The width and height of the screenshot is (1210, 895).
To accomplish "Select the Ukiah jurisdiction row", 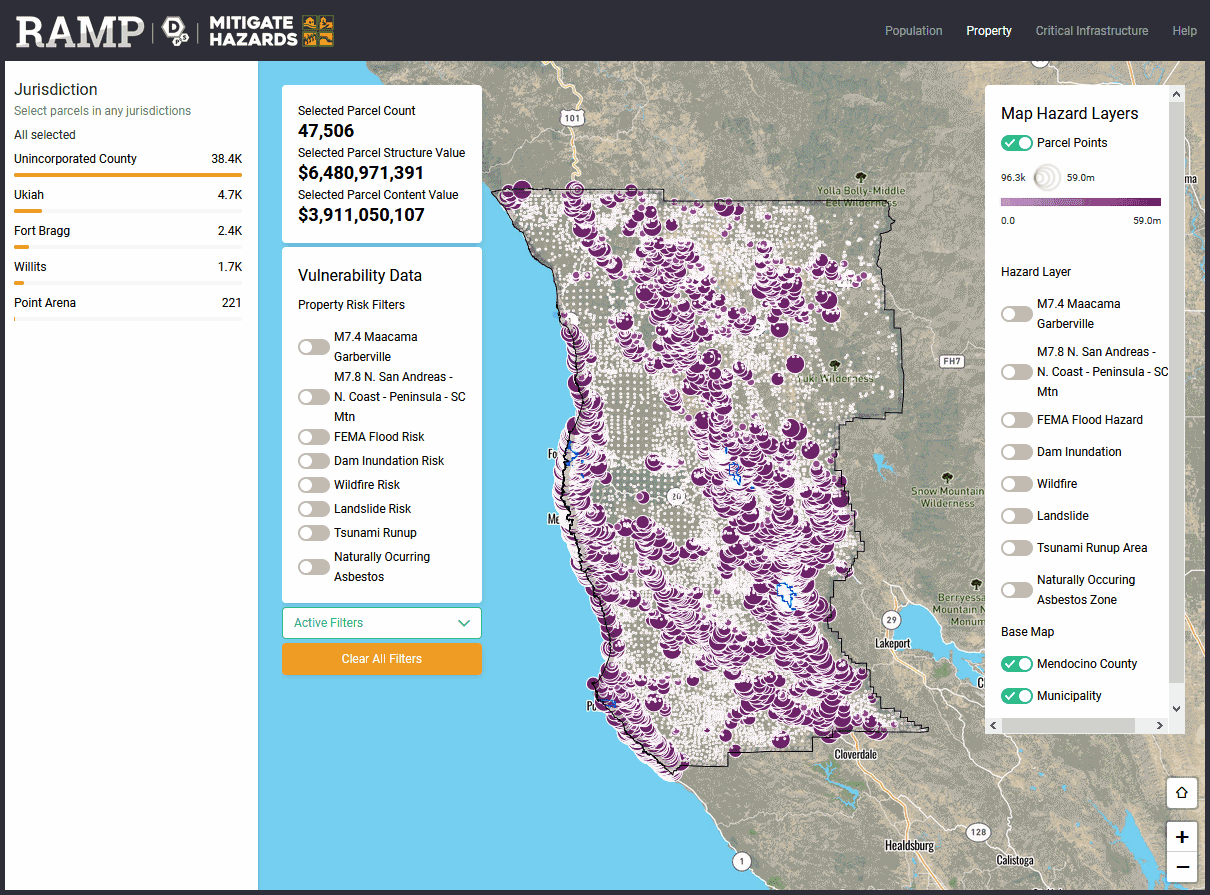I will (128, 197).
